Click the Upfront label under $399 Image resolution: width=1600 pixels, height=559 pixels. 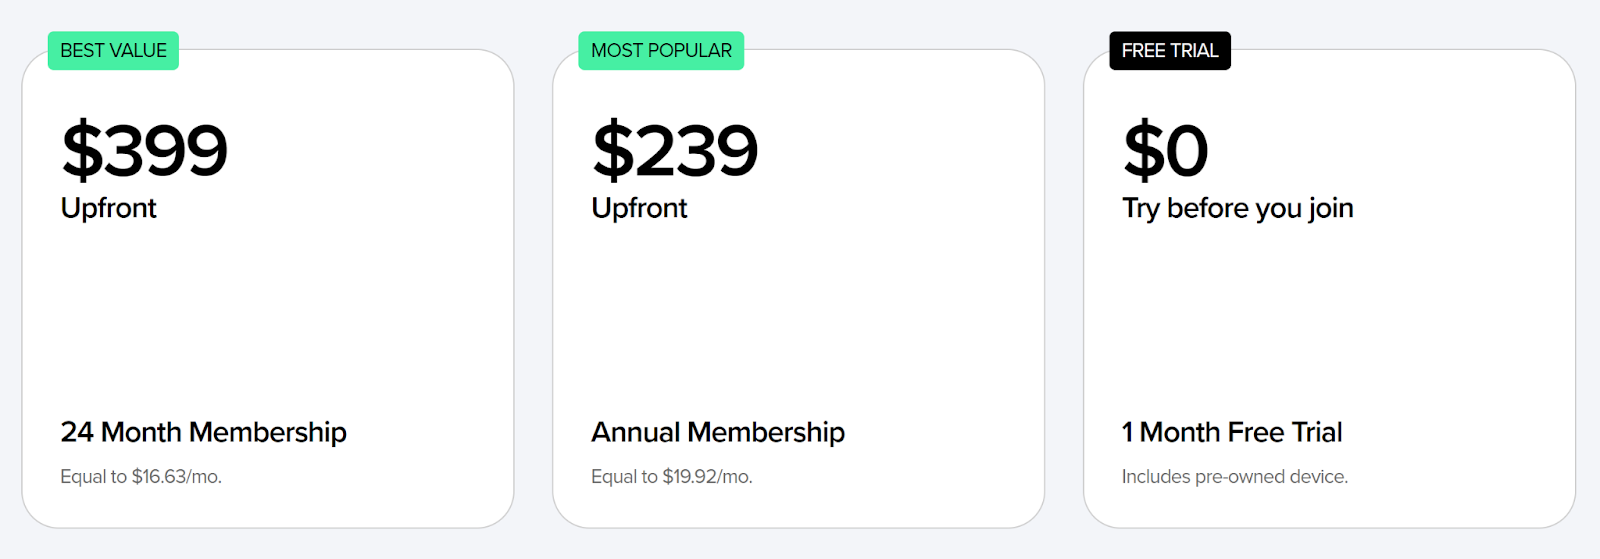[109, 208]
